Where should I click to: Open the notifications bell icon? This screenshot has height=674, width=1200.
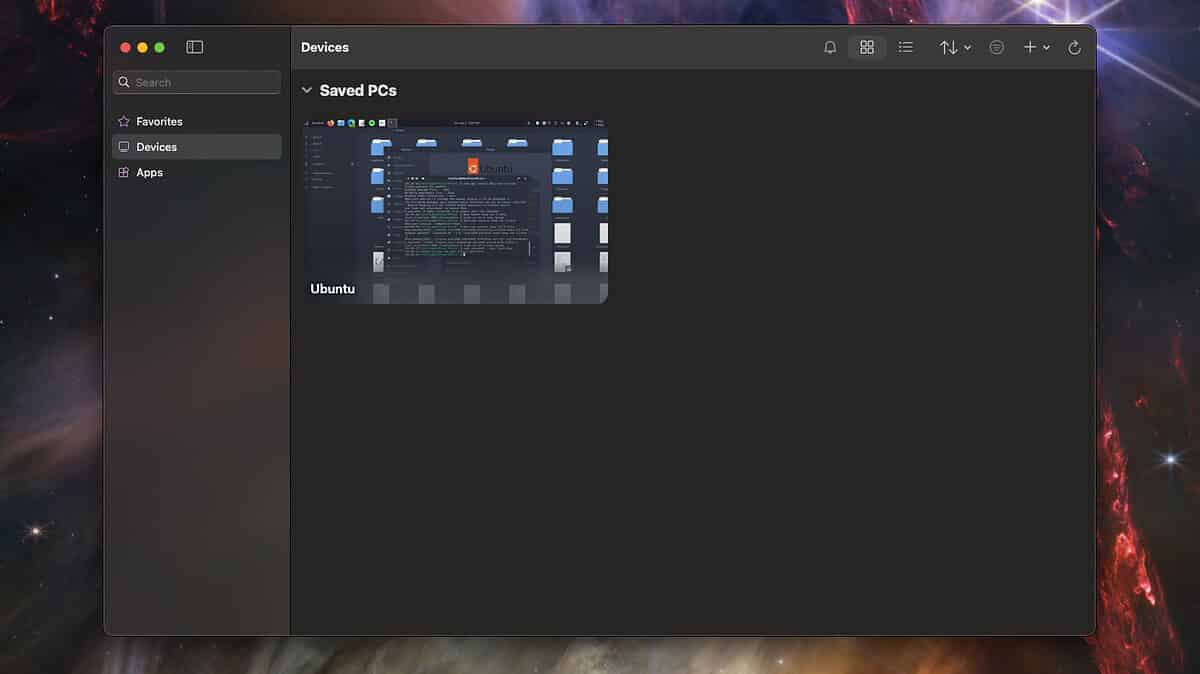(829, 47)
